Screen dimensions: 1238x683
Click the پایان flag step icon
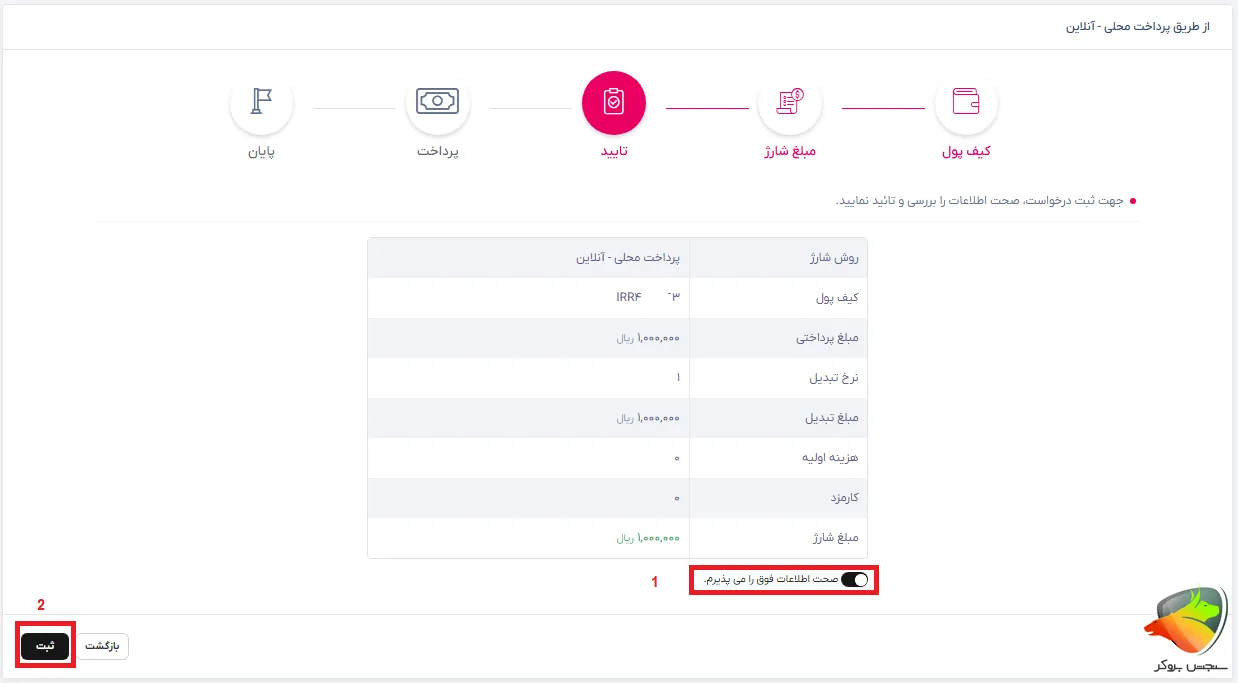(x=261, y=102)
